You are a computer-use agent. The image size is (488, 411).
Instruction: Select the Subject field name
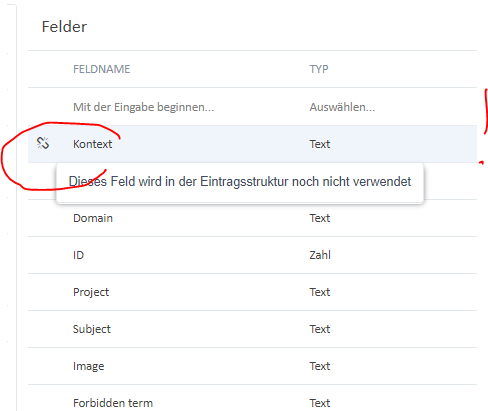92,329
